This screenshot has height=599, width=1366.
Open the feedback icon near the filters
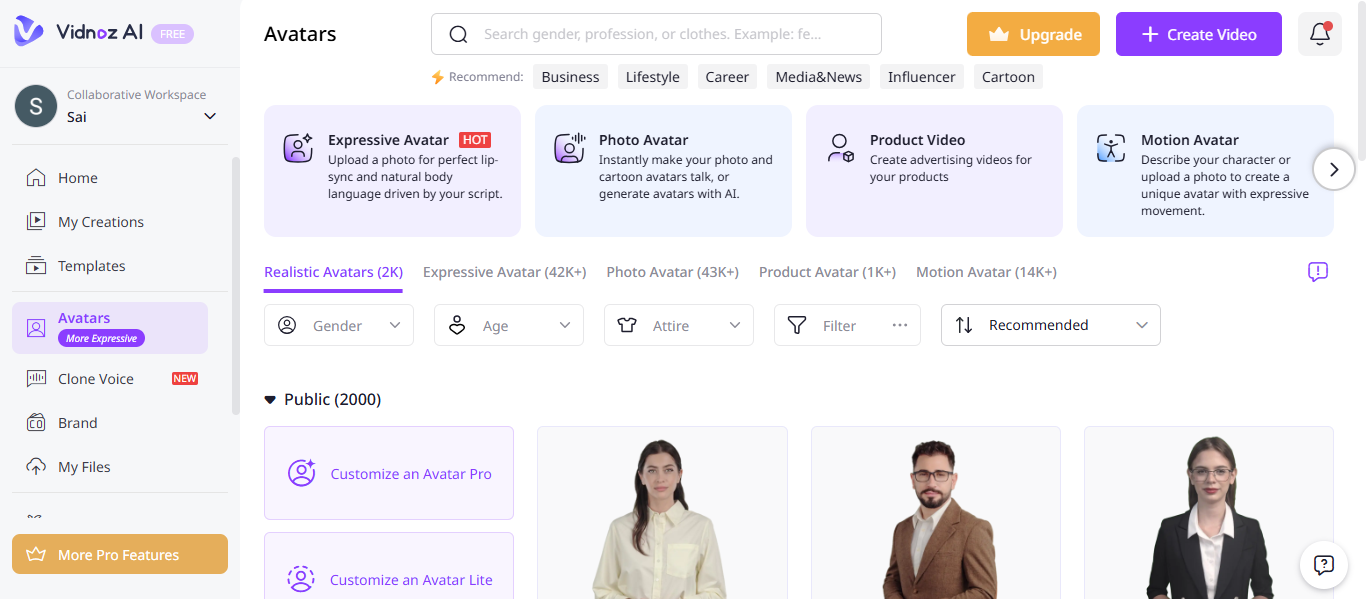pos(1317,271)
